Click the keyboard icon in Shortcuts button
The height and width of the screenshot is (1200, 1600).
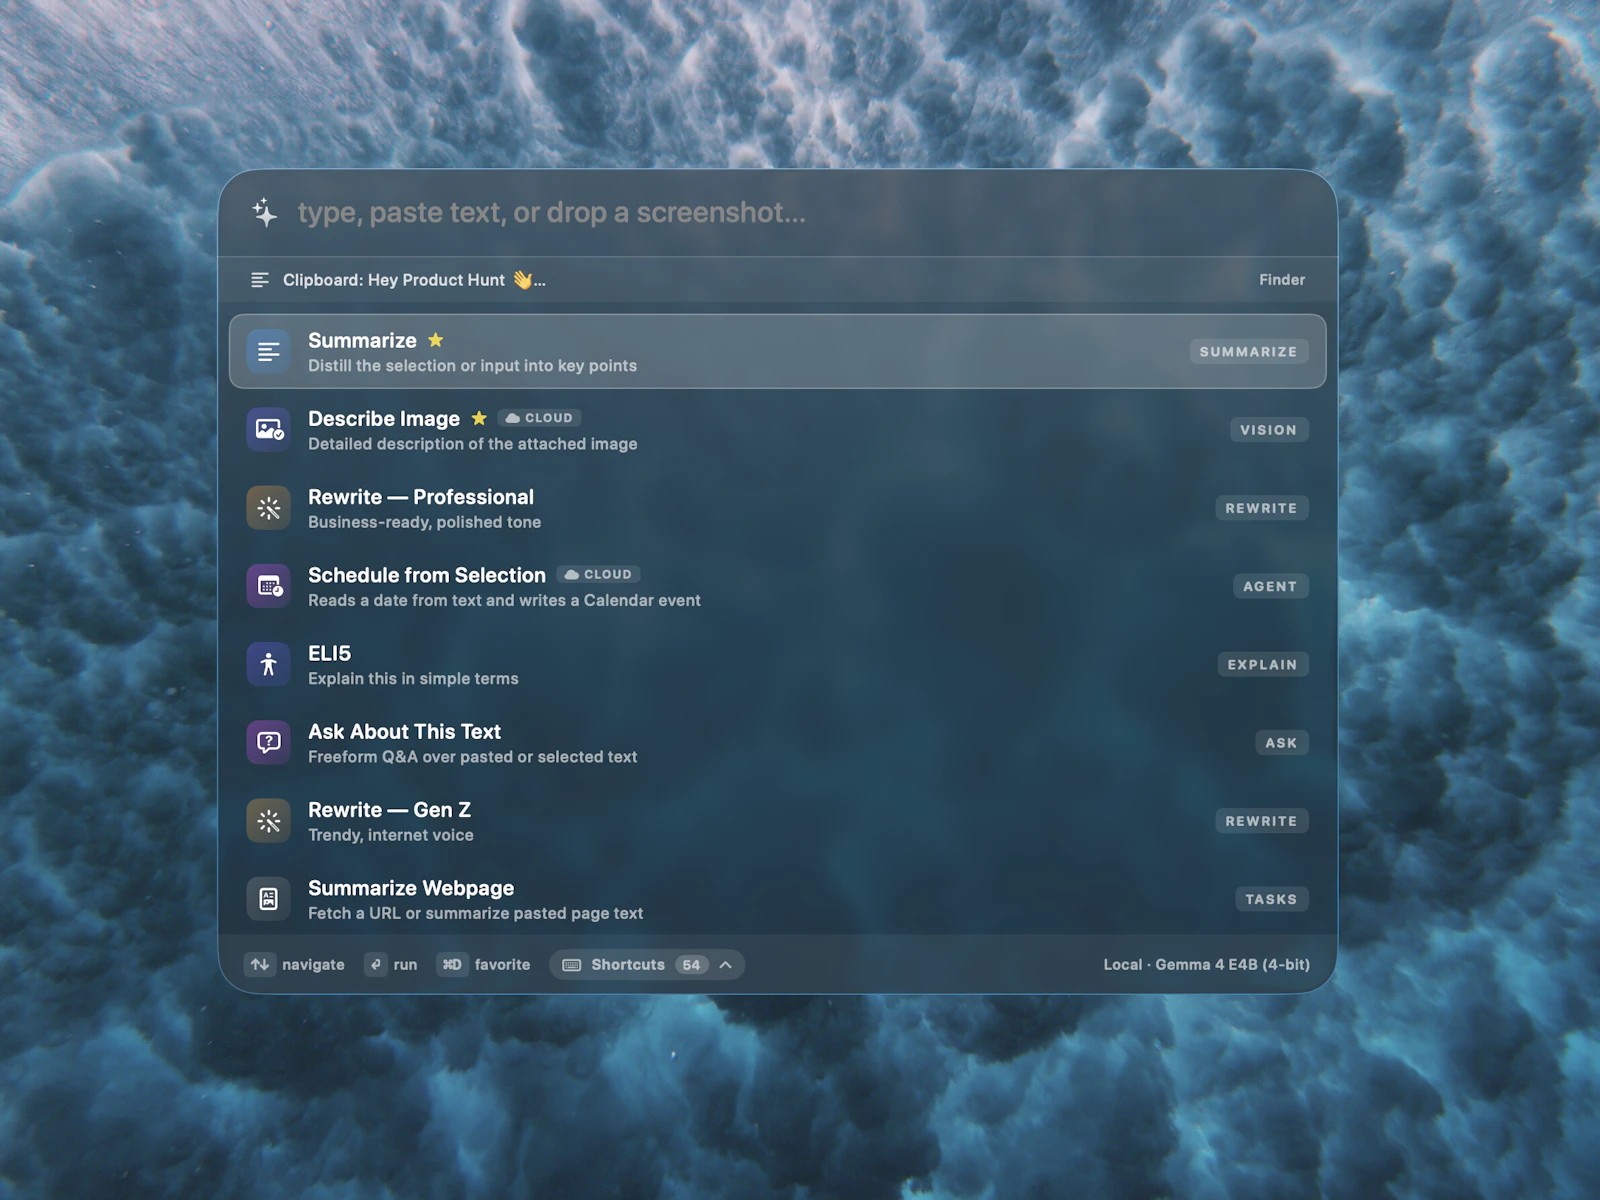(572, 965)
